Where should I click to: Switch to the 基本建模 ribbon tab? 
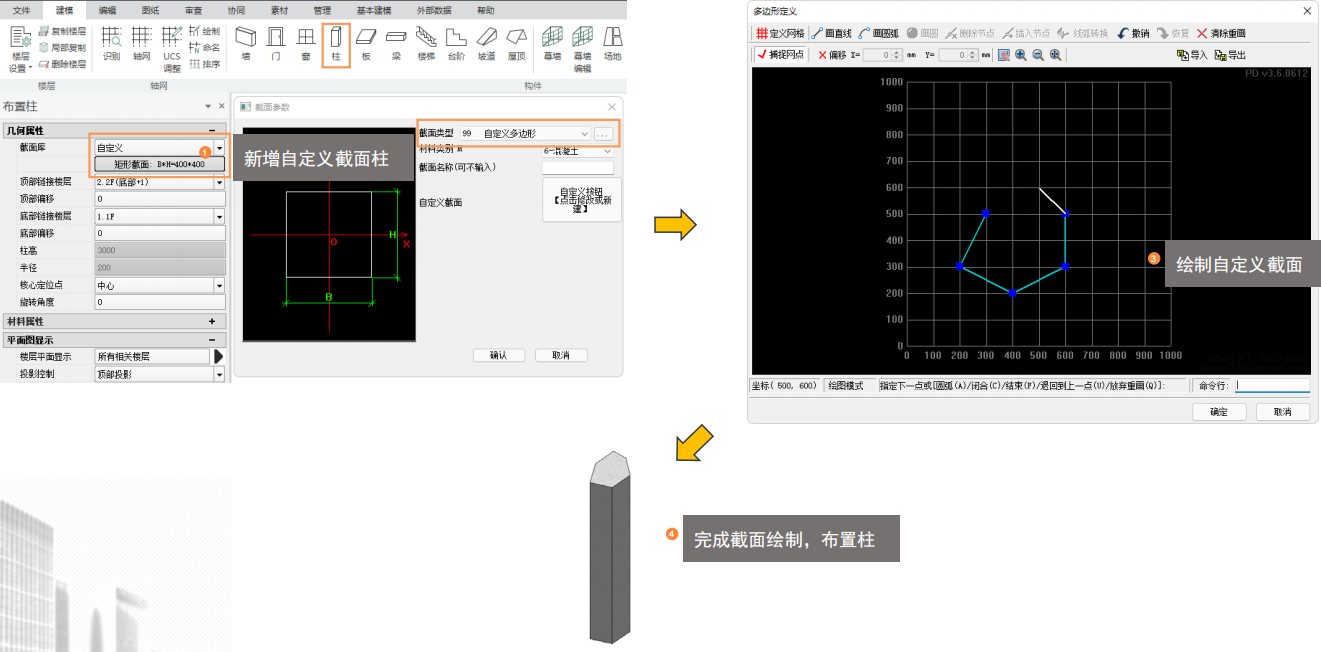coord(376,9)
